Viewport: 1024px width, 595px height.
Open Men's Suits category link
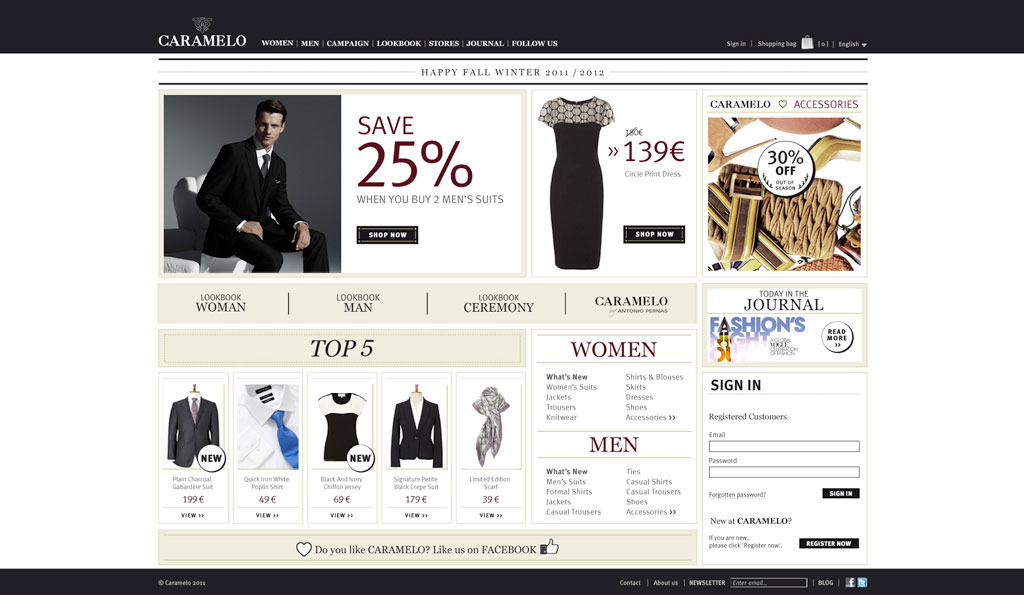(566, 482)
